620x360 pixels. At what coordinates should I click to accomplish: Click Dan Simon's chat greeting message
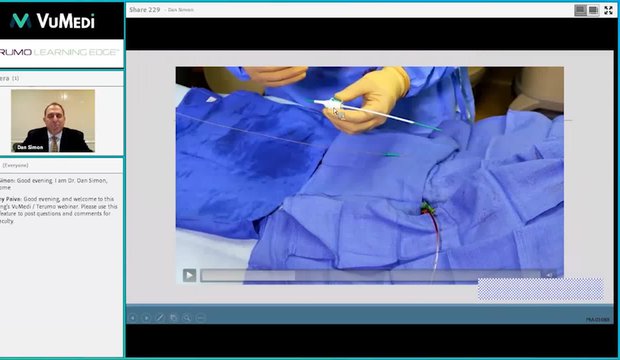coord(54,184)
